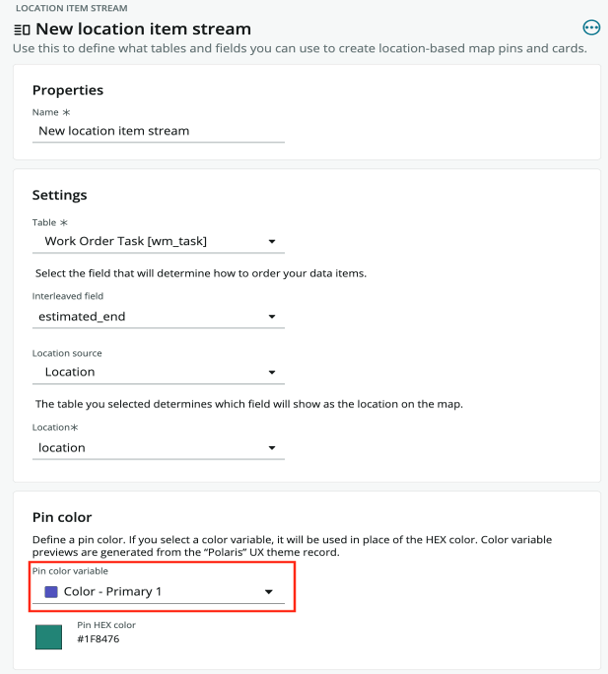This screenshot has height=674, width=608.
Task: Open the lowercase location field dropdown
Action: point(158,448)
